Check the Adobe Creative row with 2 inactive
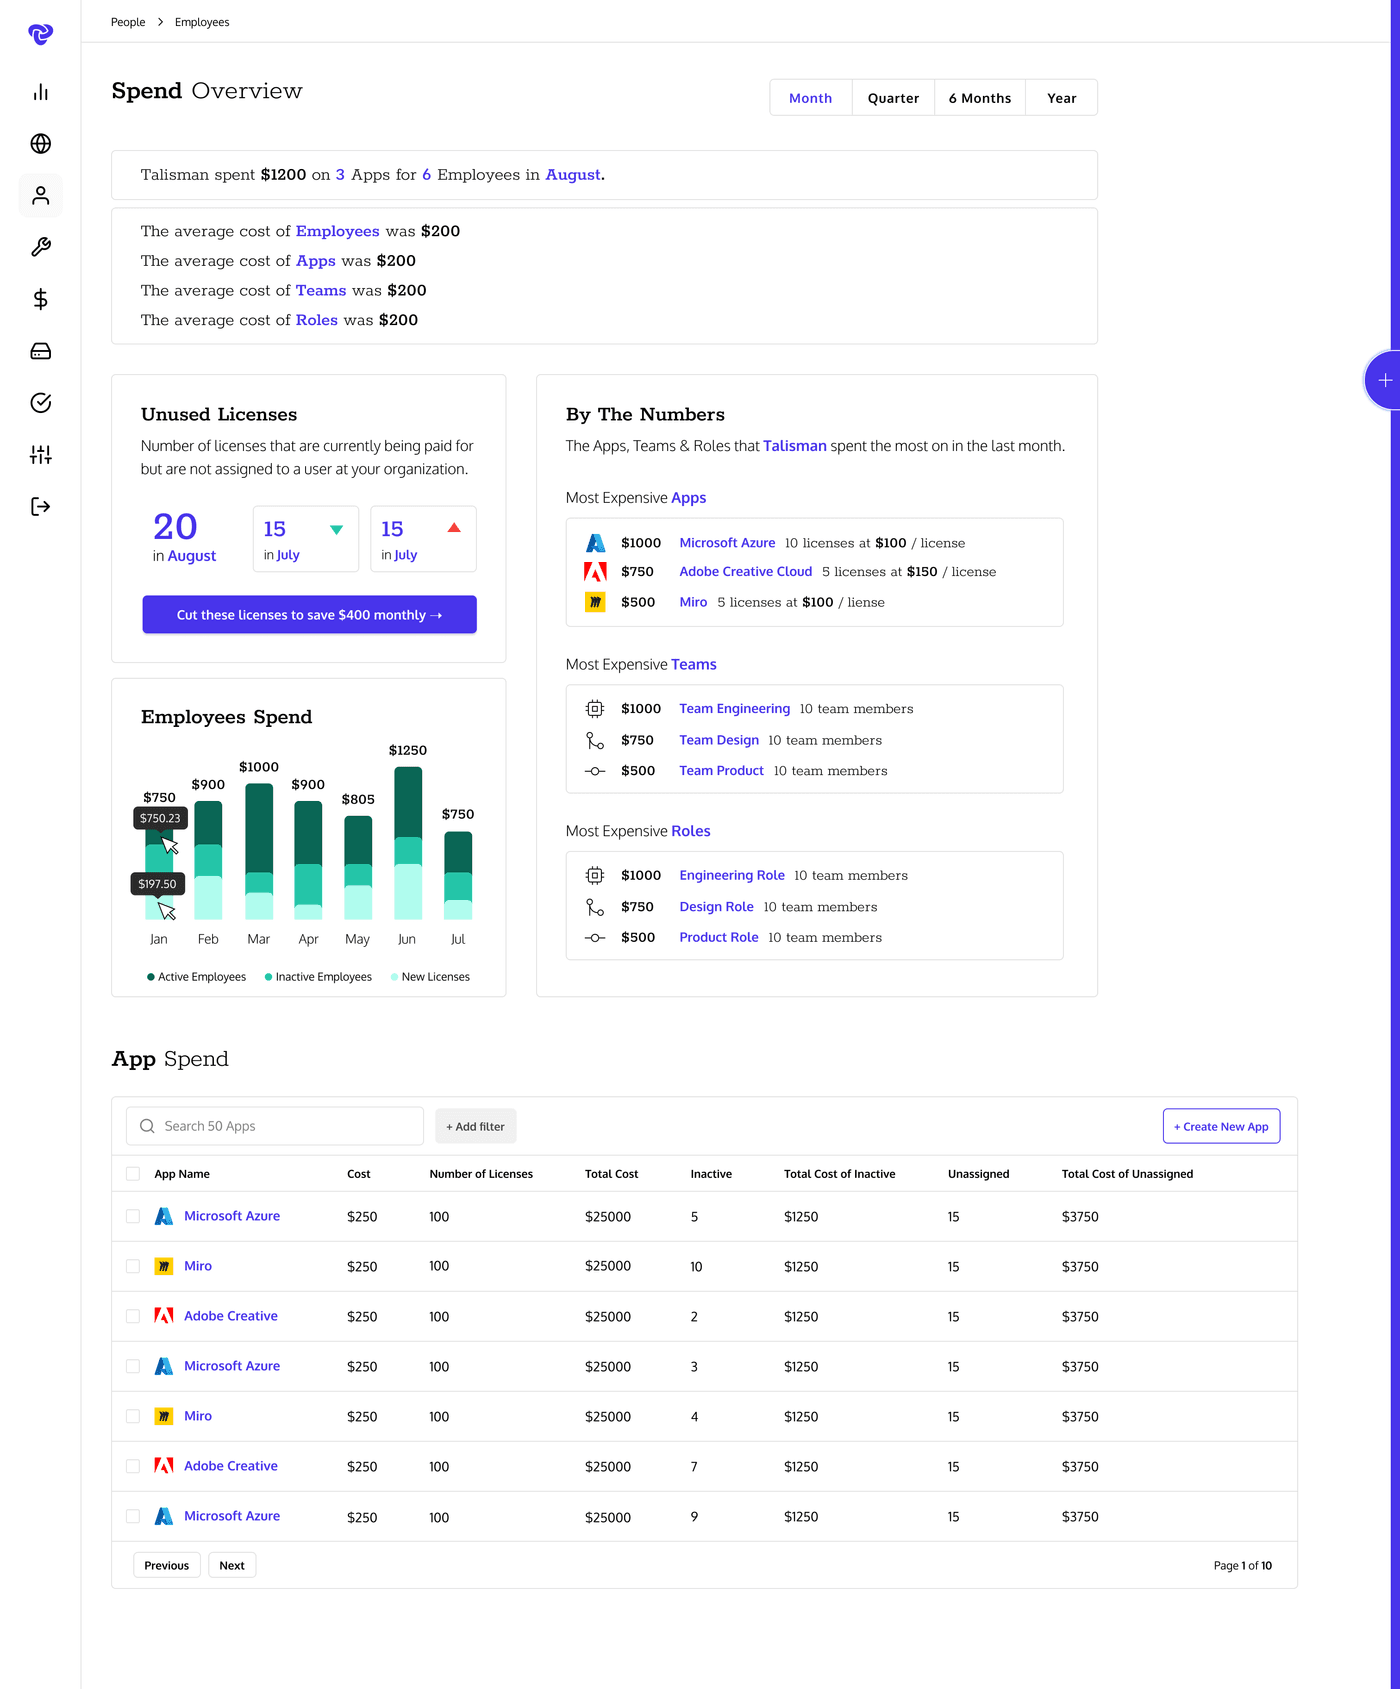 133,1316
